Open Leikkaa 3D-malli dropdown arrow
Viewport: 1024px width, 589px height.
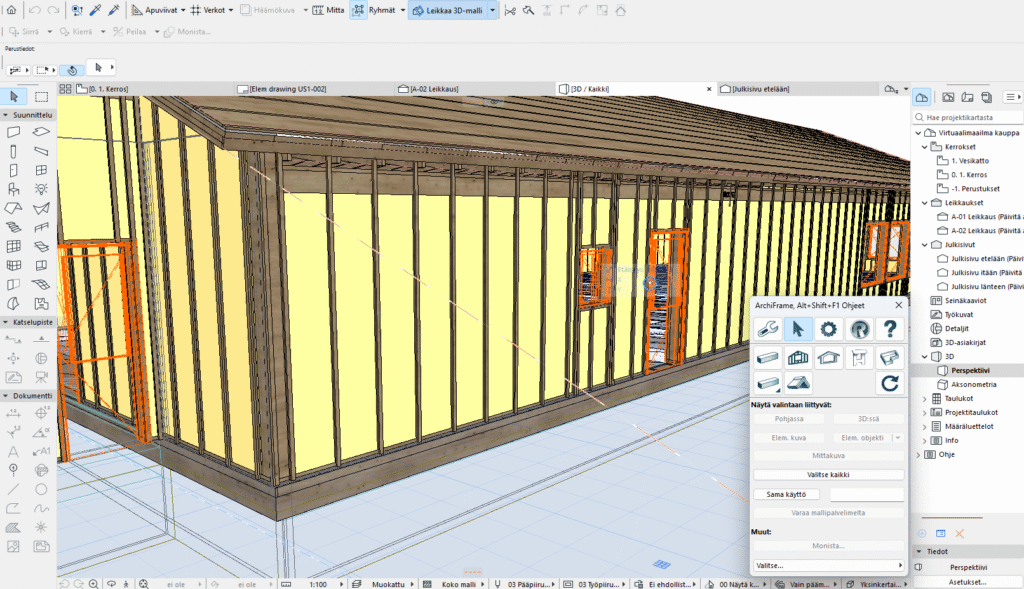pos(492,10)
